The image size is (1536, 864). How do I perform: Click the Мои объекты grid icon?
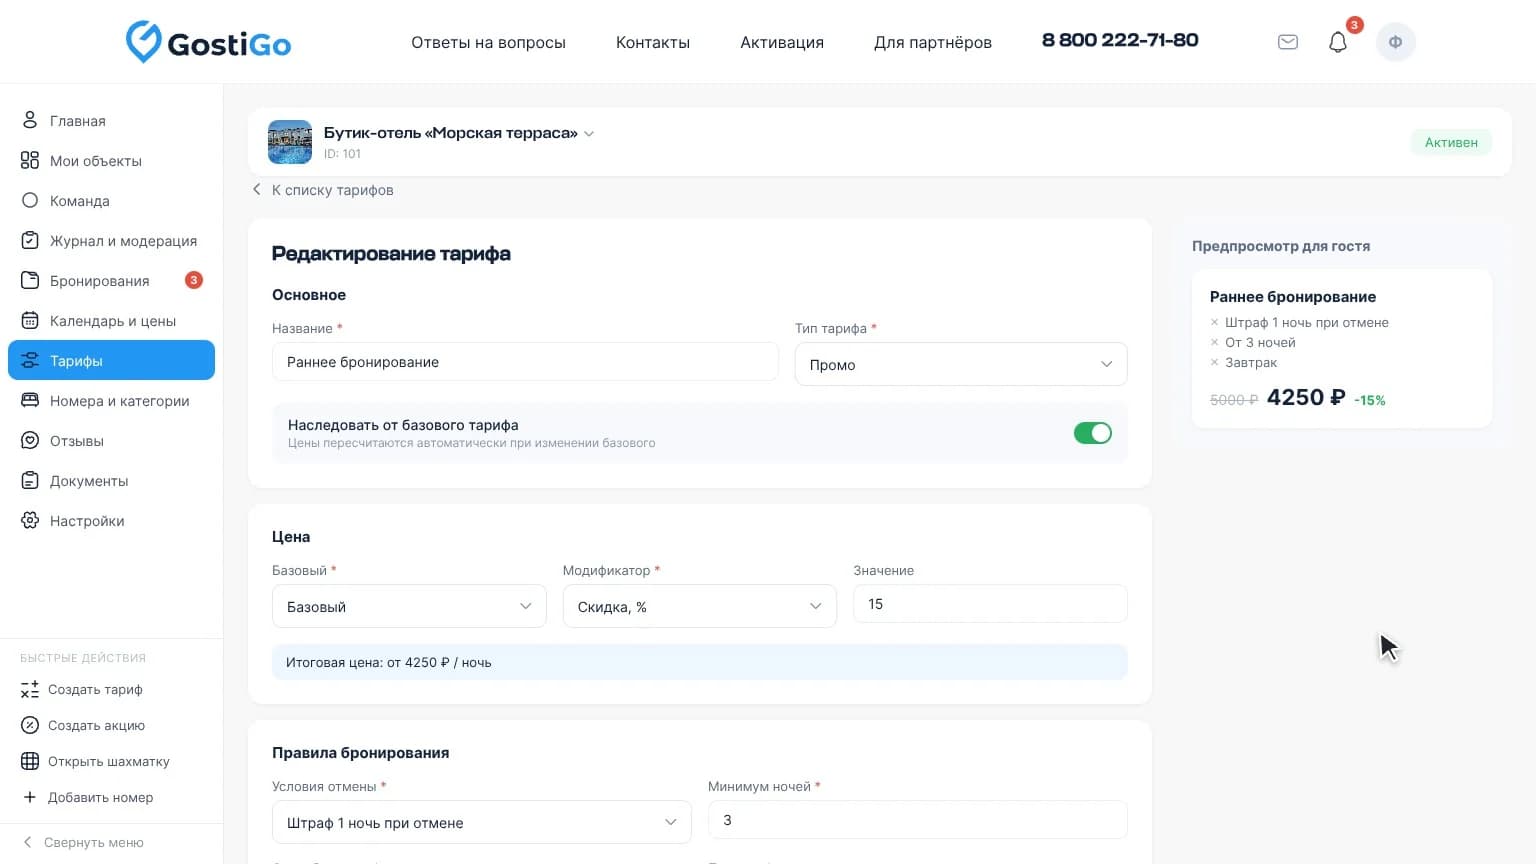pyautogui.click(x=30, y=160)
